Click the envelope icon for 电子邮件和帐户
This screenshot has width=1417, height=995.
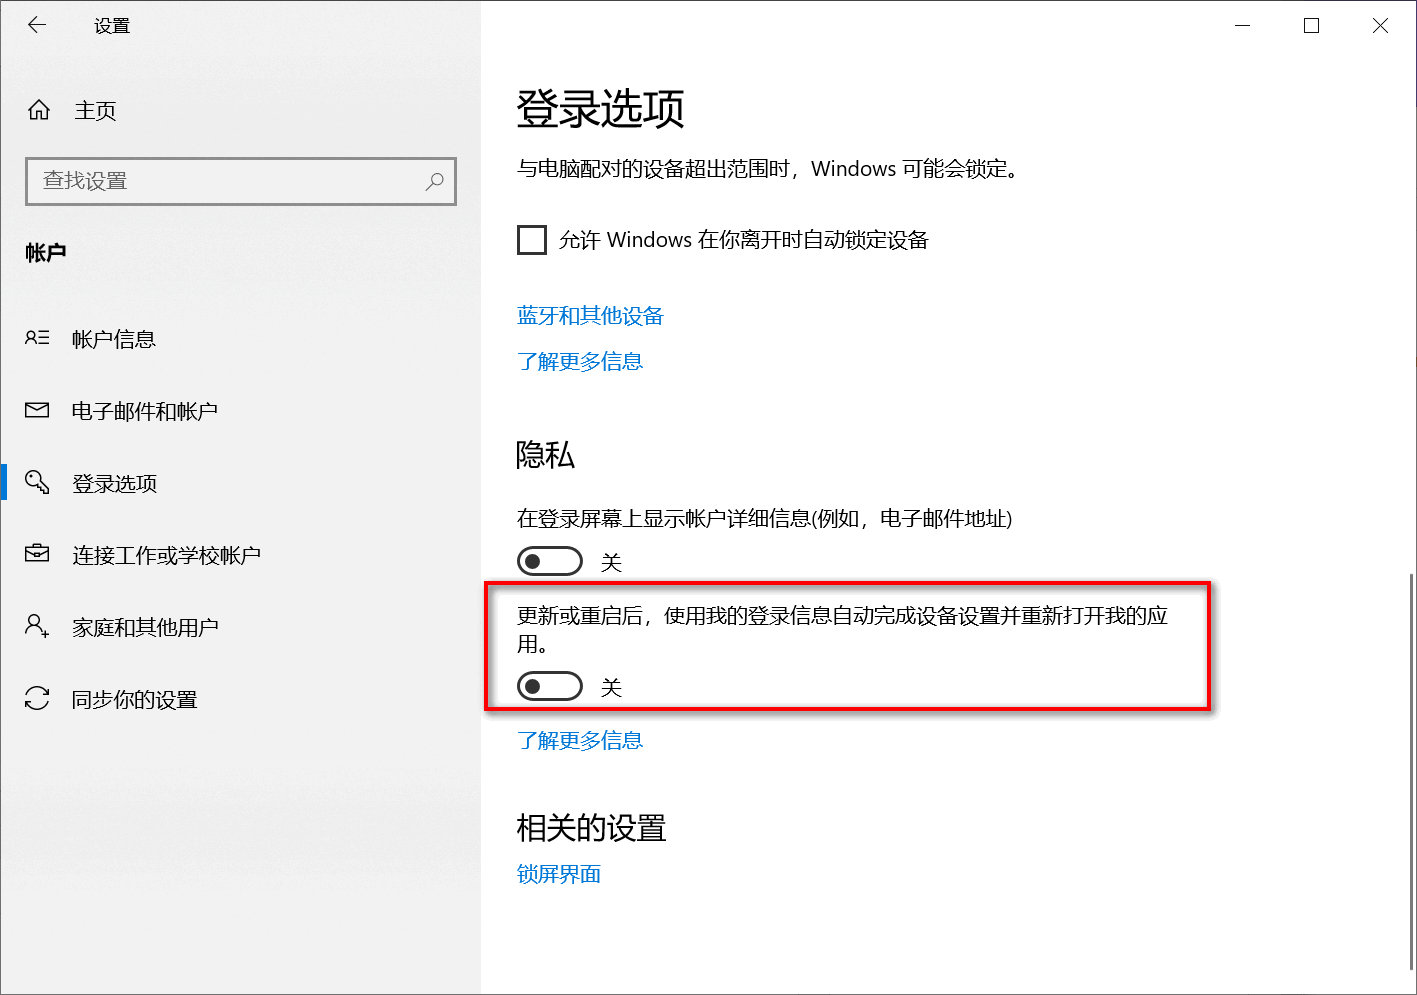pyautogui.click(x=37, y=410)
